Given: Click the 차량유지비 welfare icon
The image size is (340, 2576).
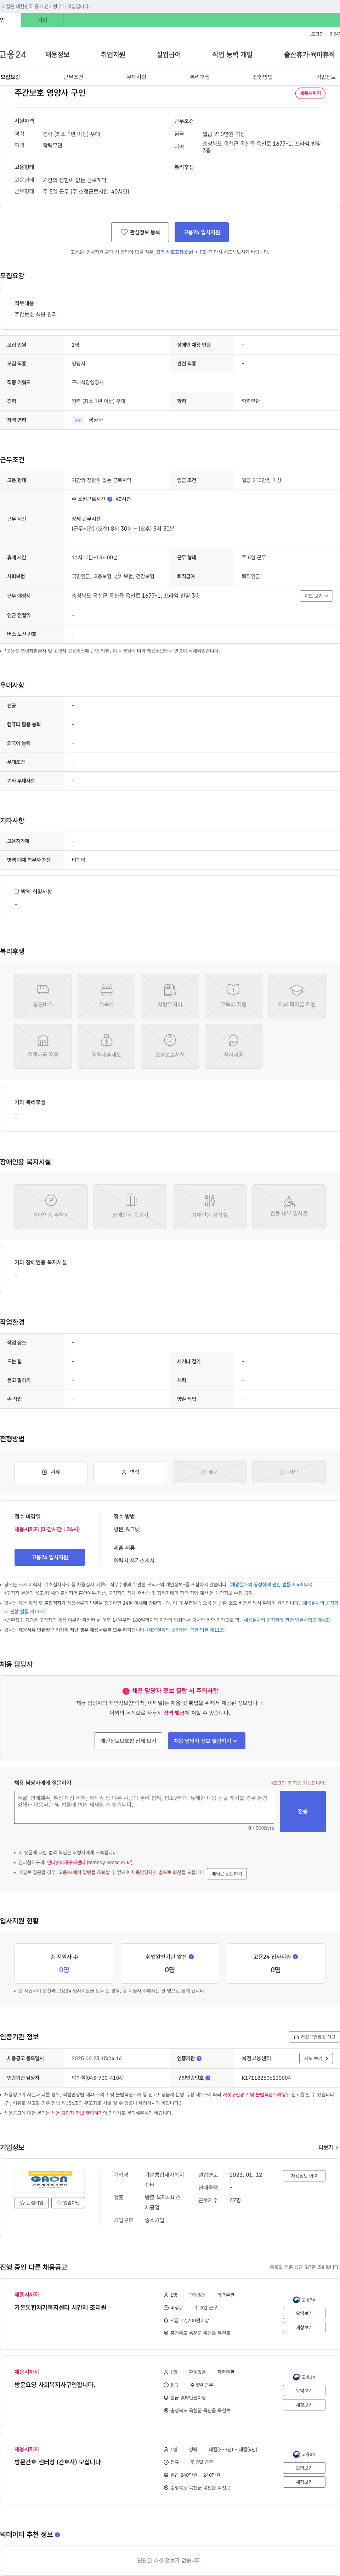Looking at the screenshot, I should pos(170,996).
